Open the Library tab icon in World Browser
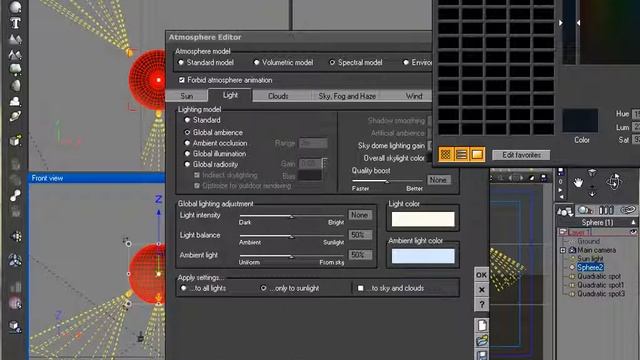This screenshot has height=360, width=640. coord(606,211)
